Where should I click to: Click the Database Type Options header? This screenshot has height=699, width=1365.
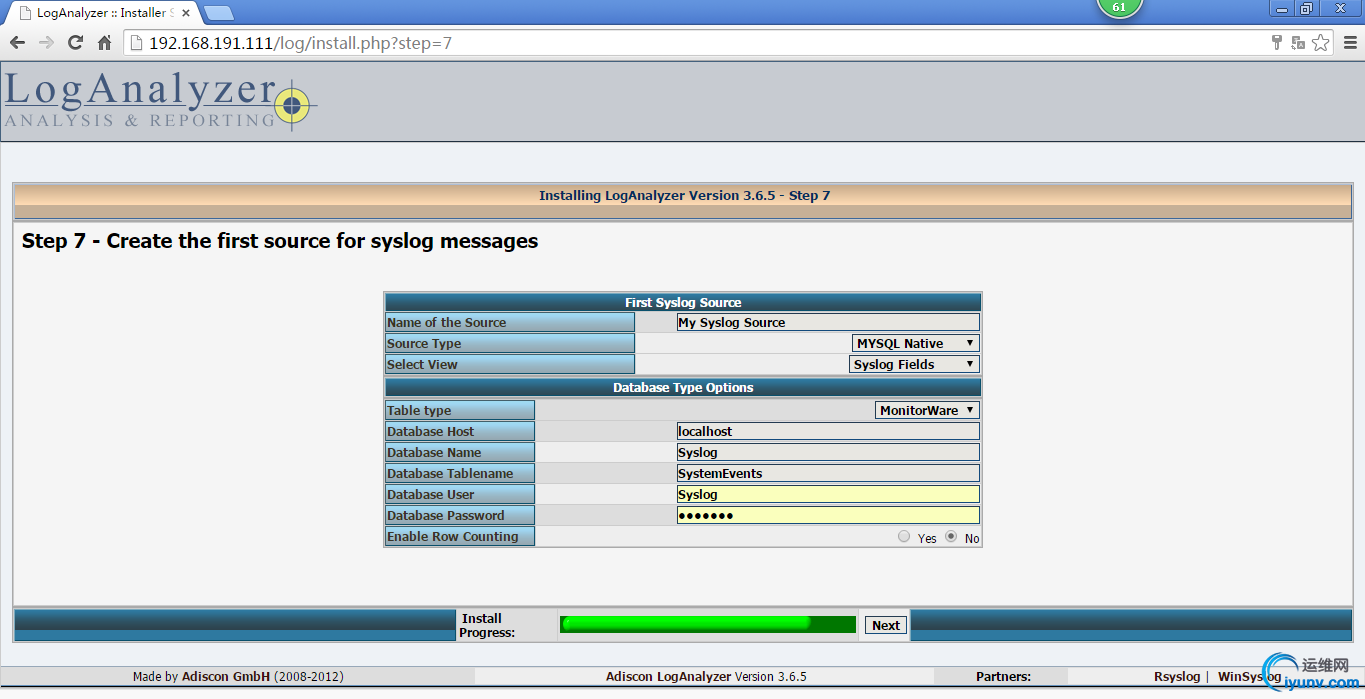click(683, 387)
